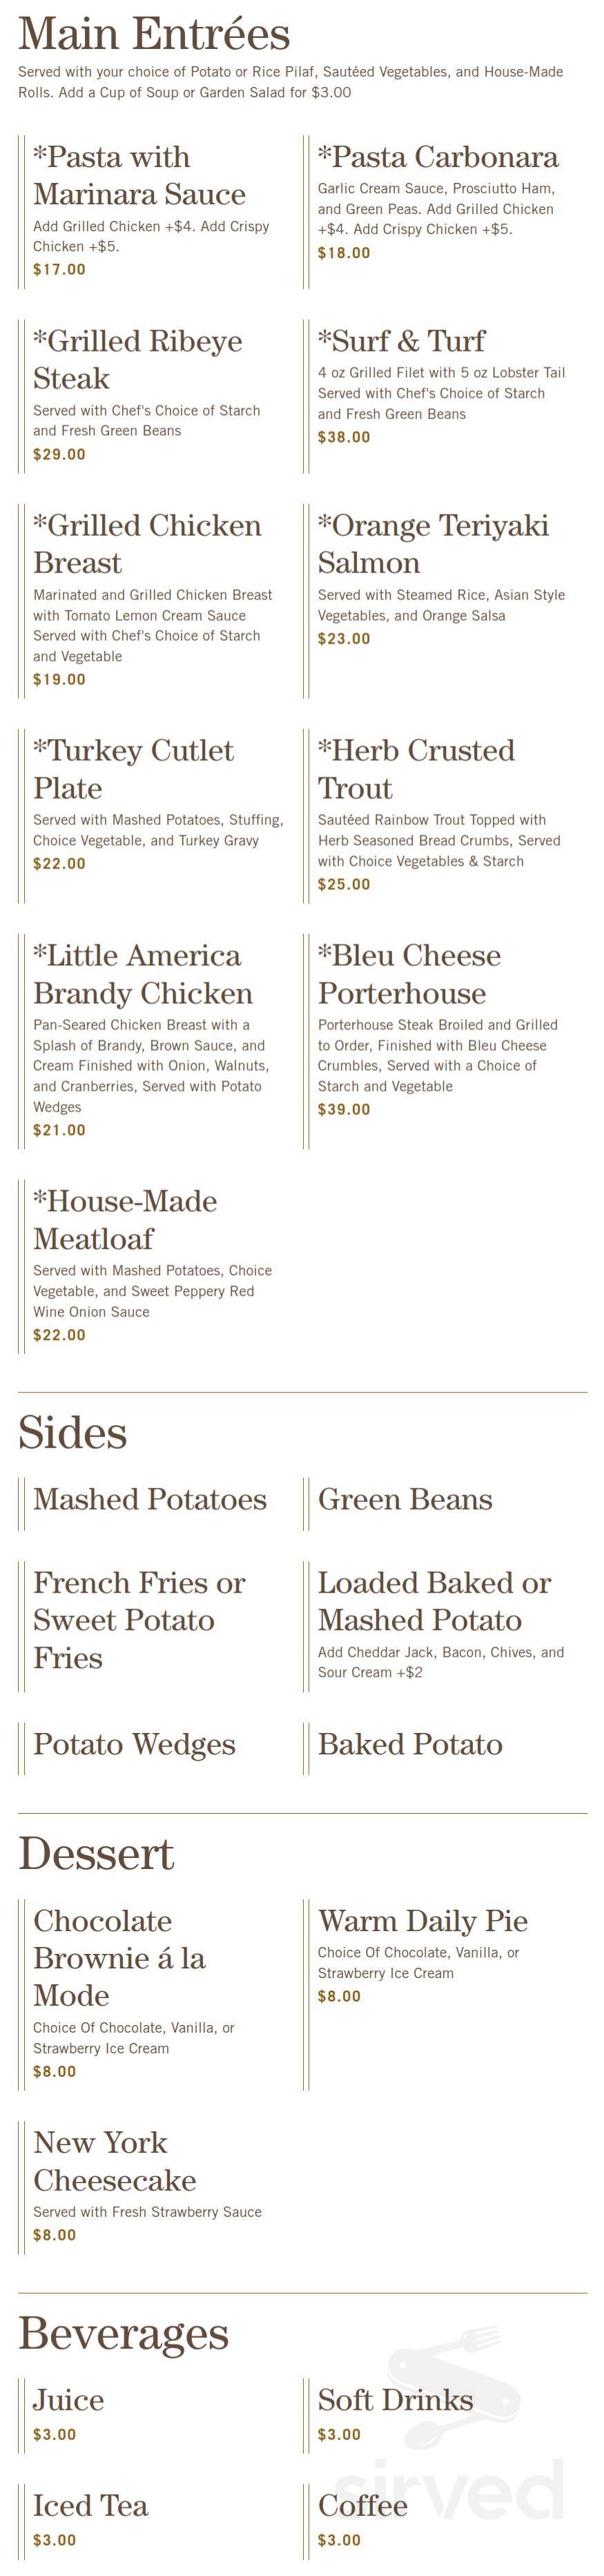The width and height of the screenshot is (604, 2576).
Task: Choose Loaded Baked or Mashed Potato
Action: point(434,1600)
